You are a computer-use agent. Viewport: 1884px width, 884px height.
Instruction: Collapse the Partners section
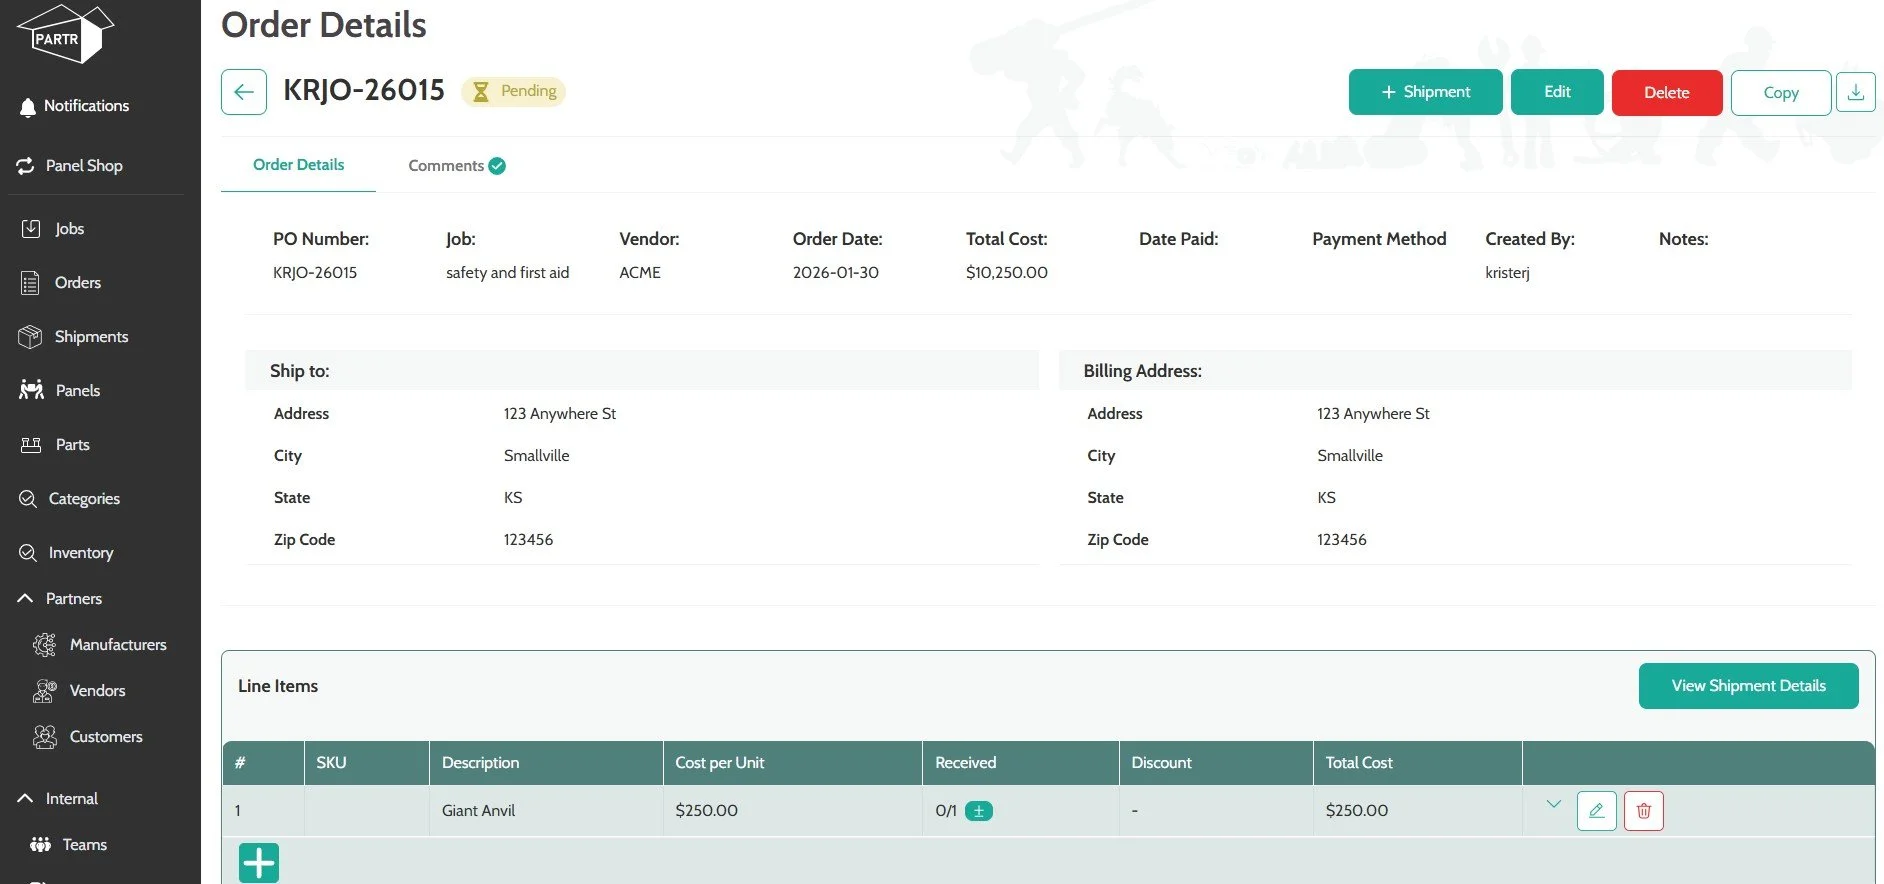point(26,598)
